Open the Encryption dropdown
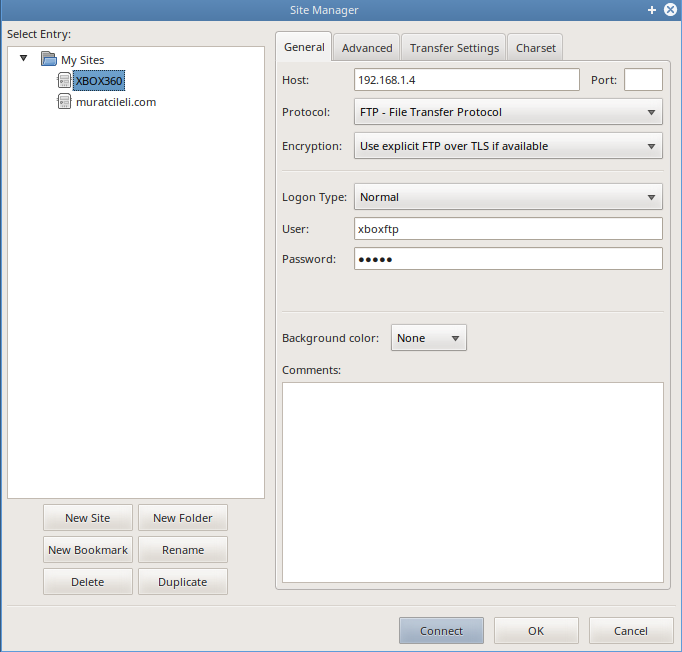682x652 pixels. (508, 146)
